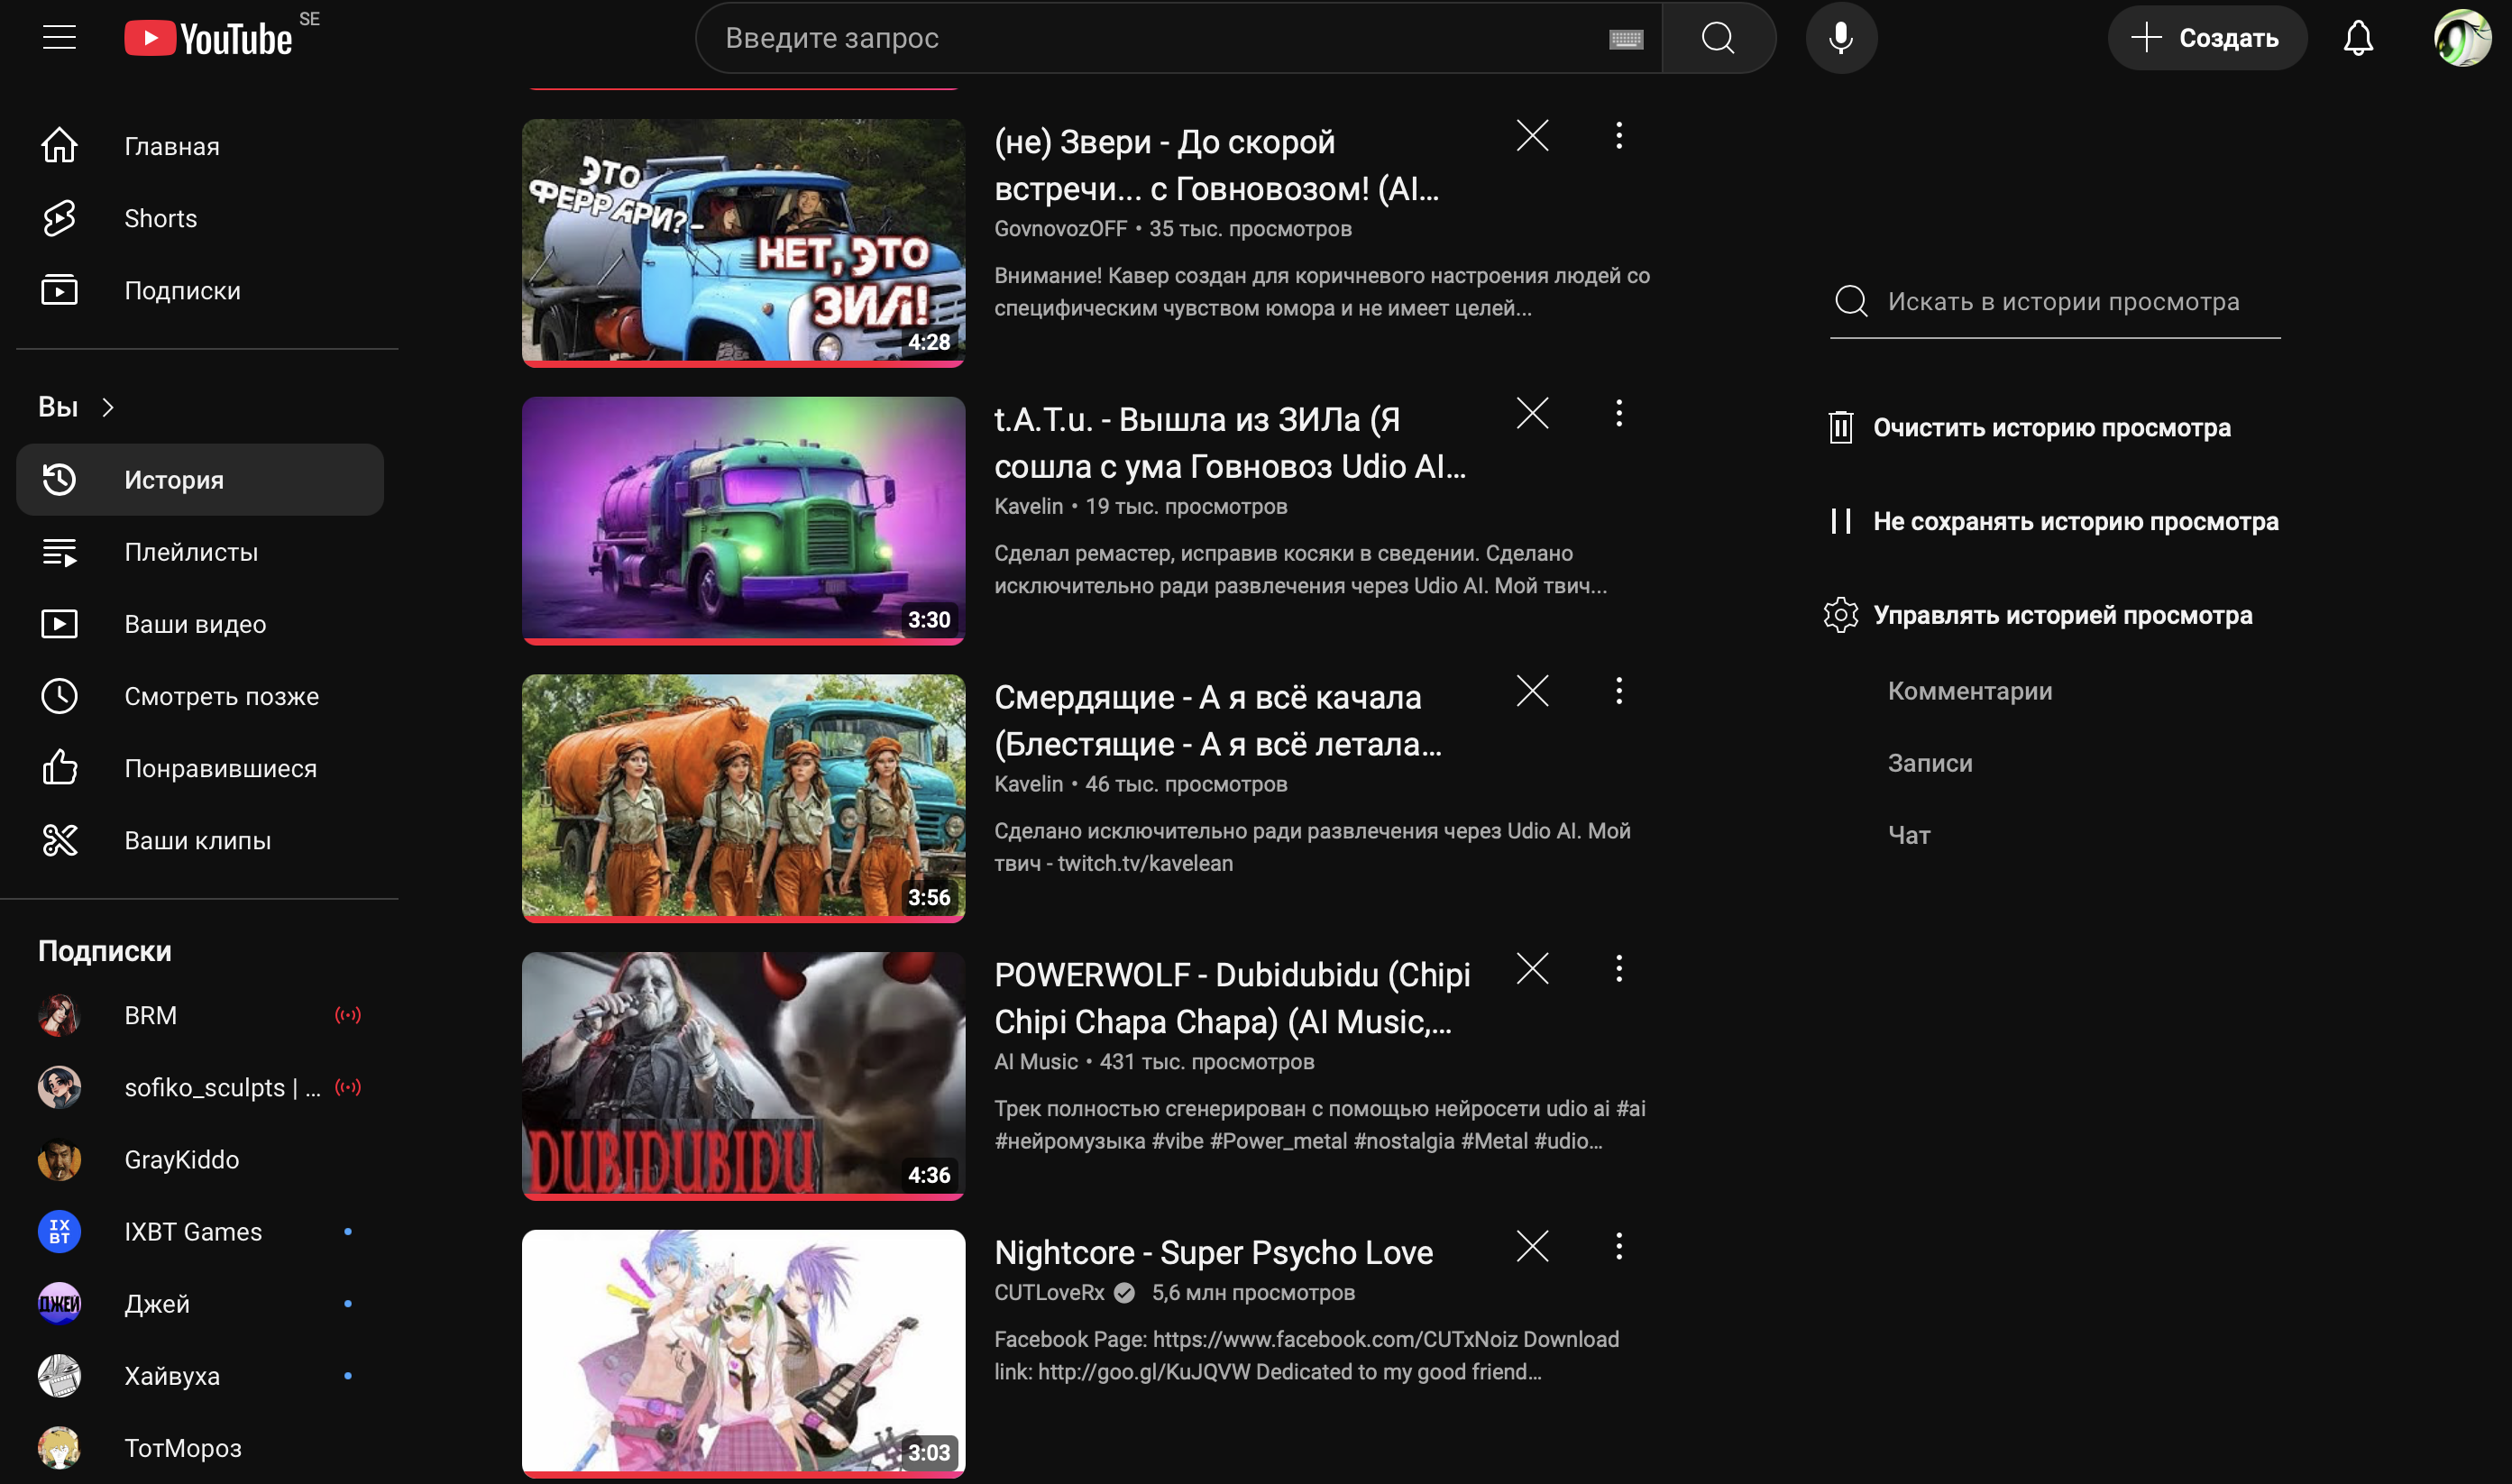Select Плейлисты in sidebar
Image resolution: width=2512 pixels, height=1484 pixels.
pyautogui.click(x=191, y=552)
